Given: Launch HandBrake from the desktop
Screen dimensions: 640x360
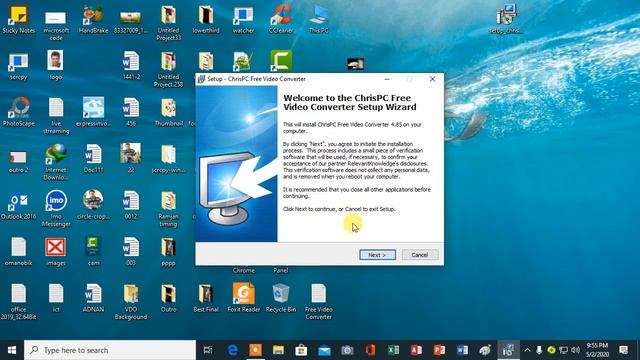Looking at the screenshot, I should coord(93,20).
